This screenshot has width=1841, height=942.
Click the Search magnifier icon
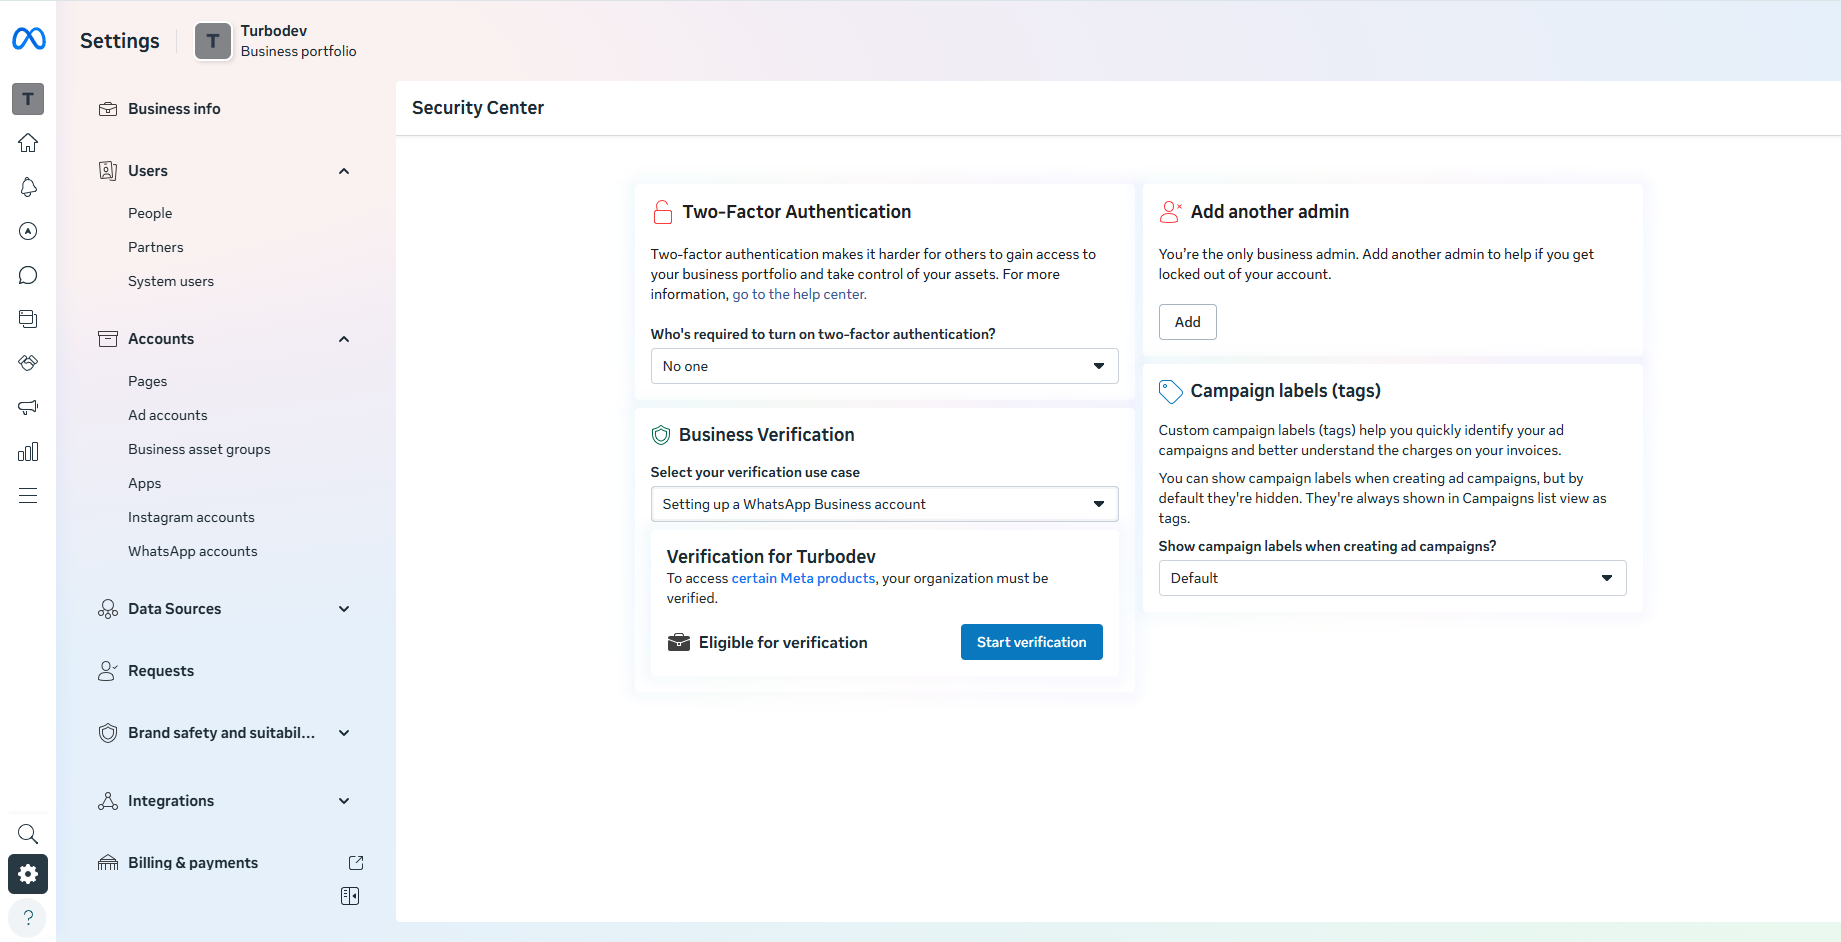pyautogui.click(x=28, y=834)
